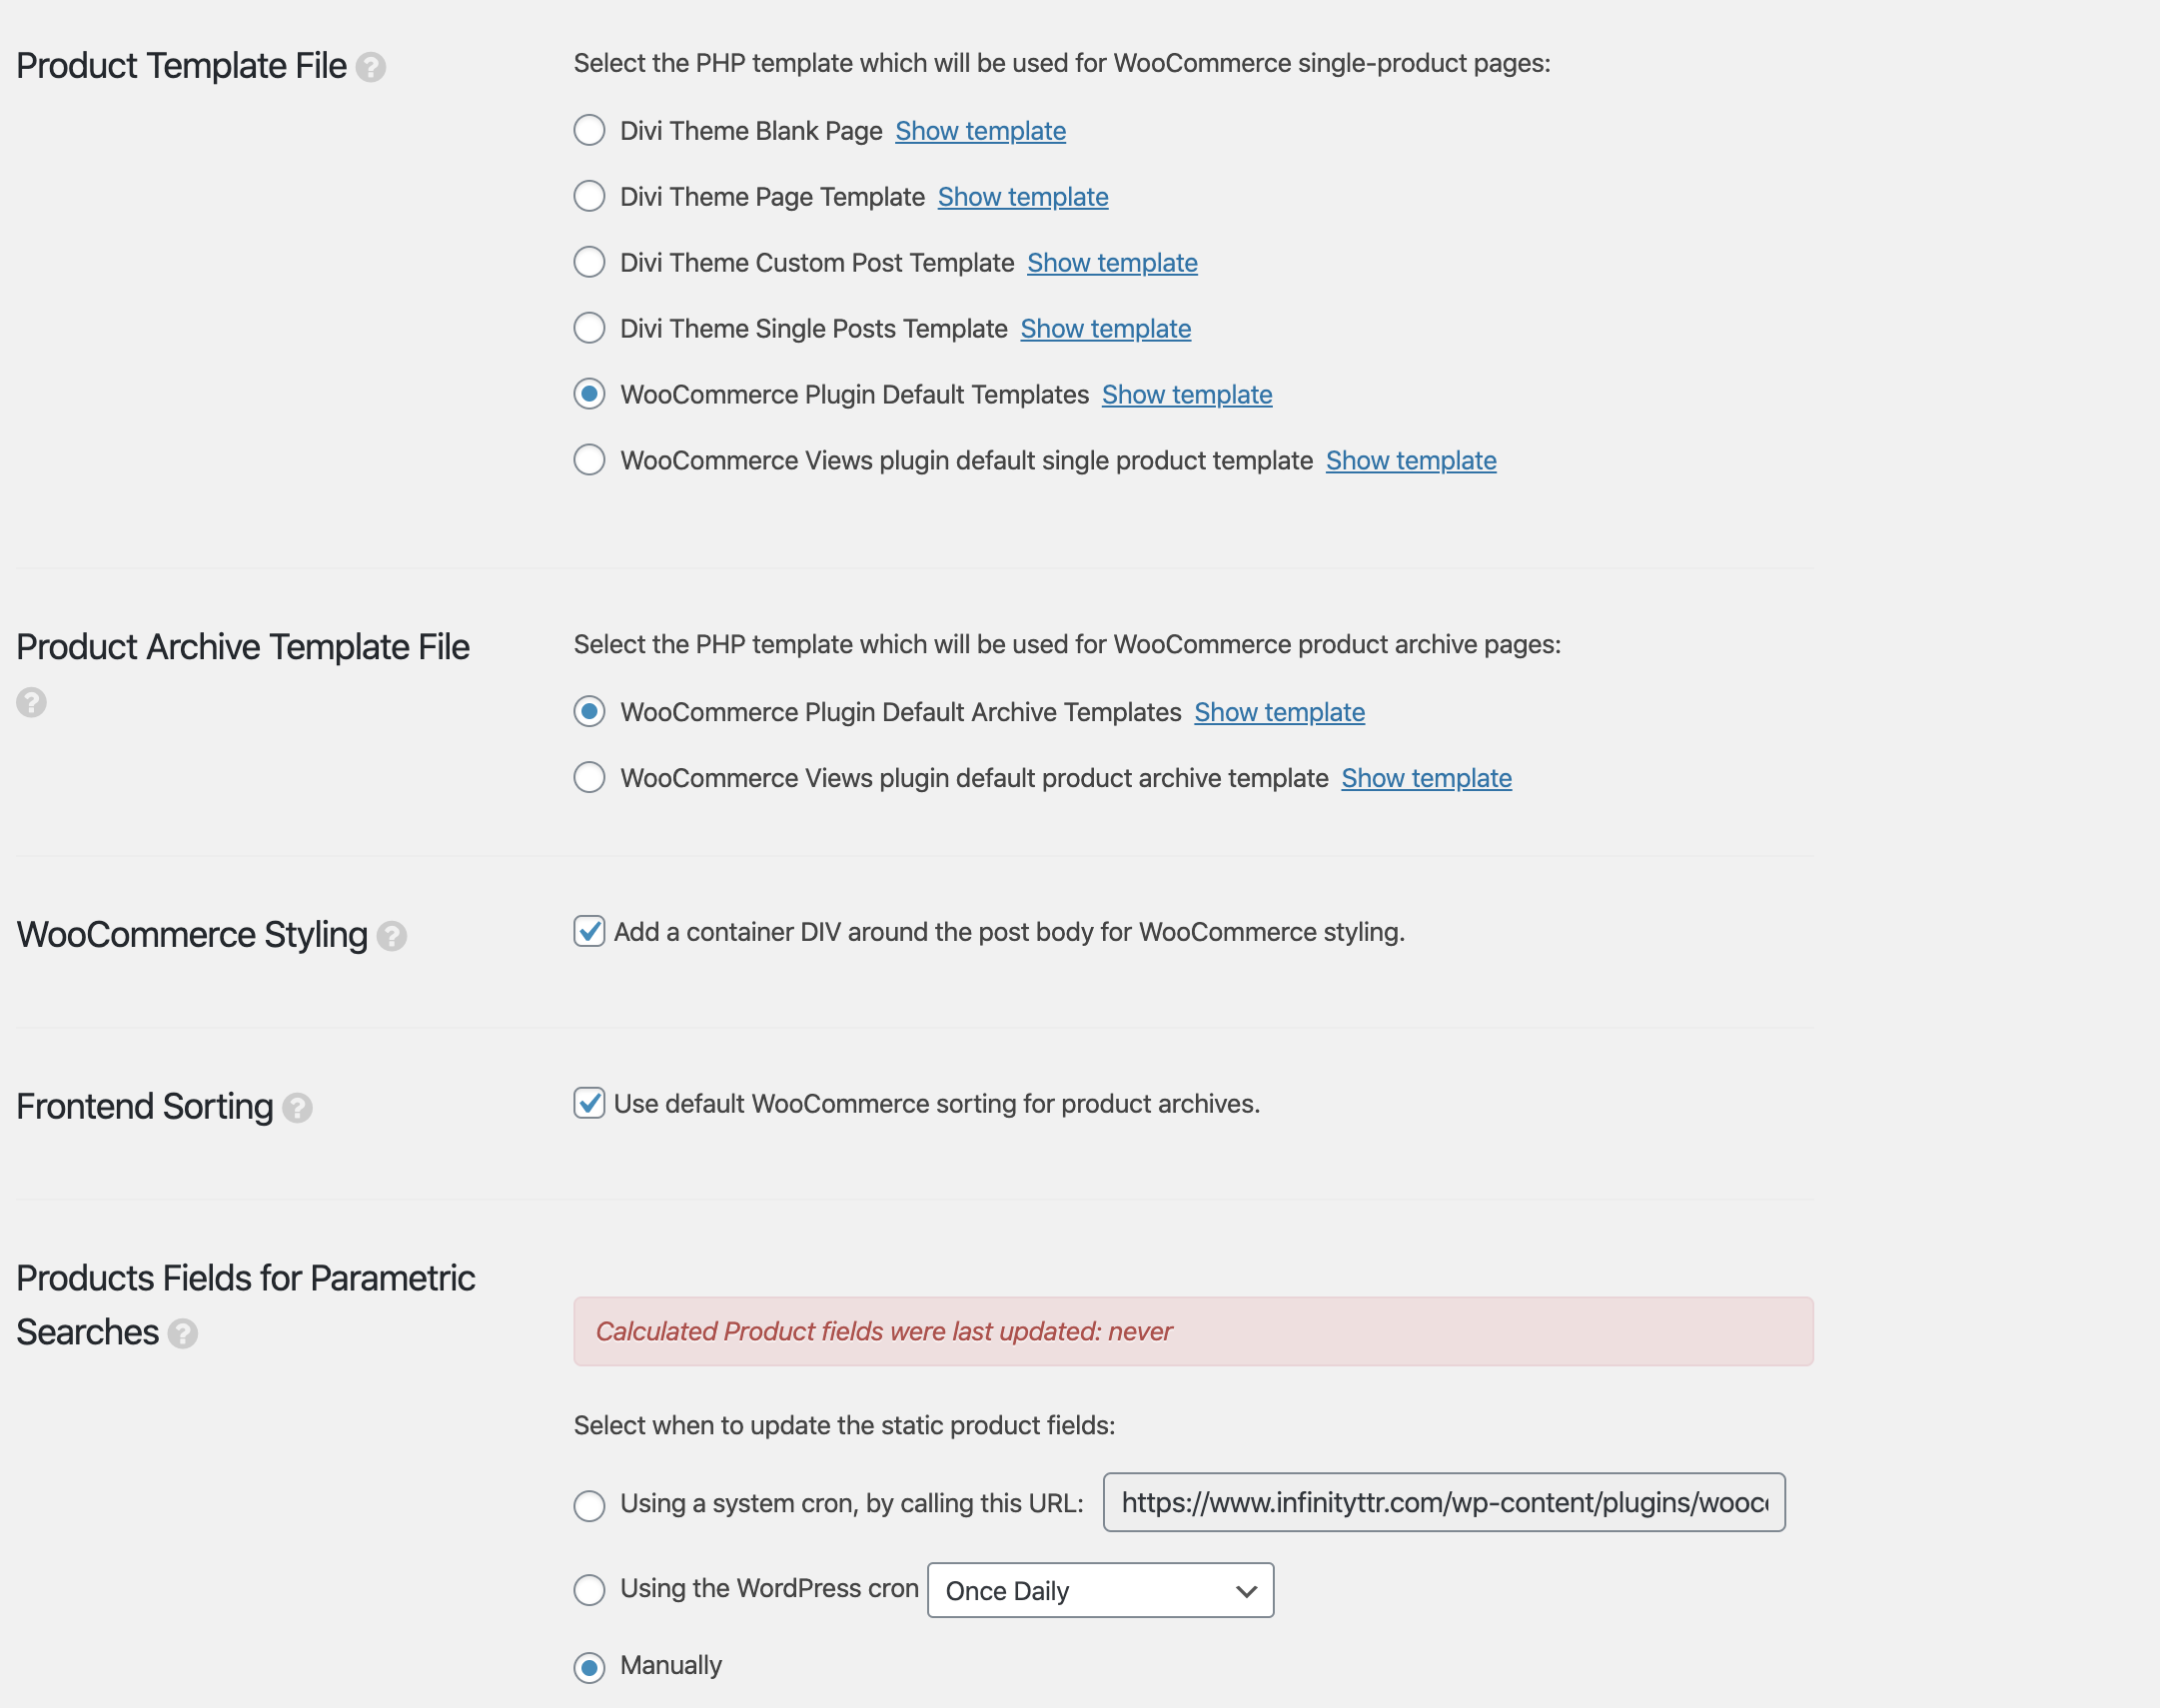This screenshot has width=2160, height=1708.
Task: Choose WooCommerce Views default product archive template
Action: tap(589, 778)
